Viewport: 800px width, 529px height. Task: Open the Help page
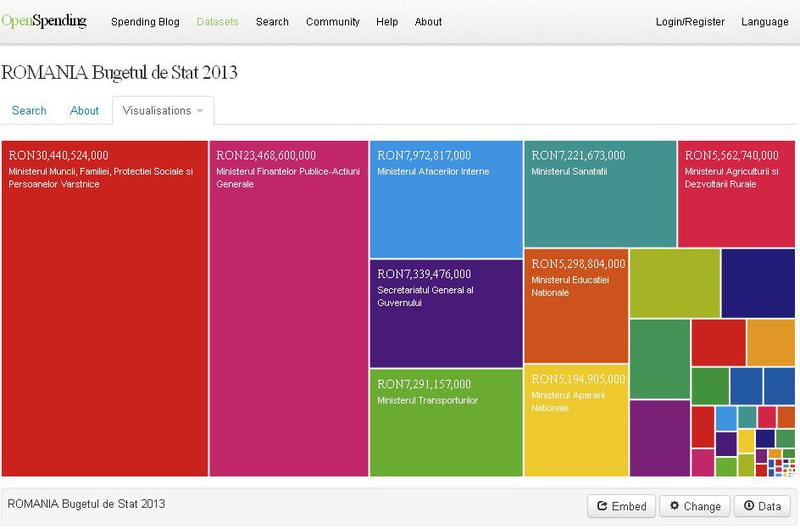click(387, 22)
